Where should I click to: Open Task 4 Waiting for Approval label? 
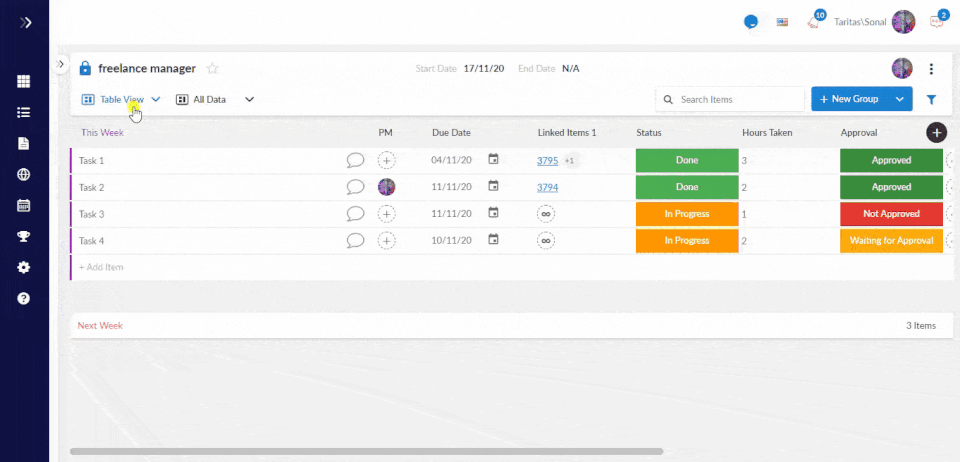coord(891,241)
